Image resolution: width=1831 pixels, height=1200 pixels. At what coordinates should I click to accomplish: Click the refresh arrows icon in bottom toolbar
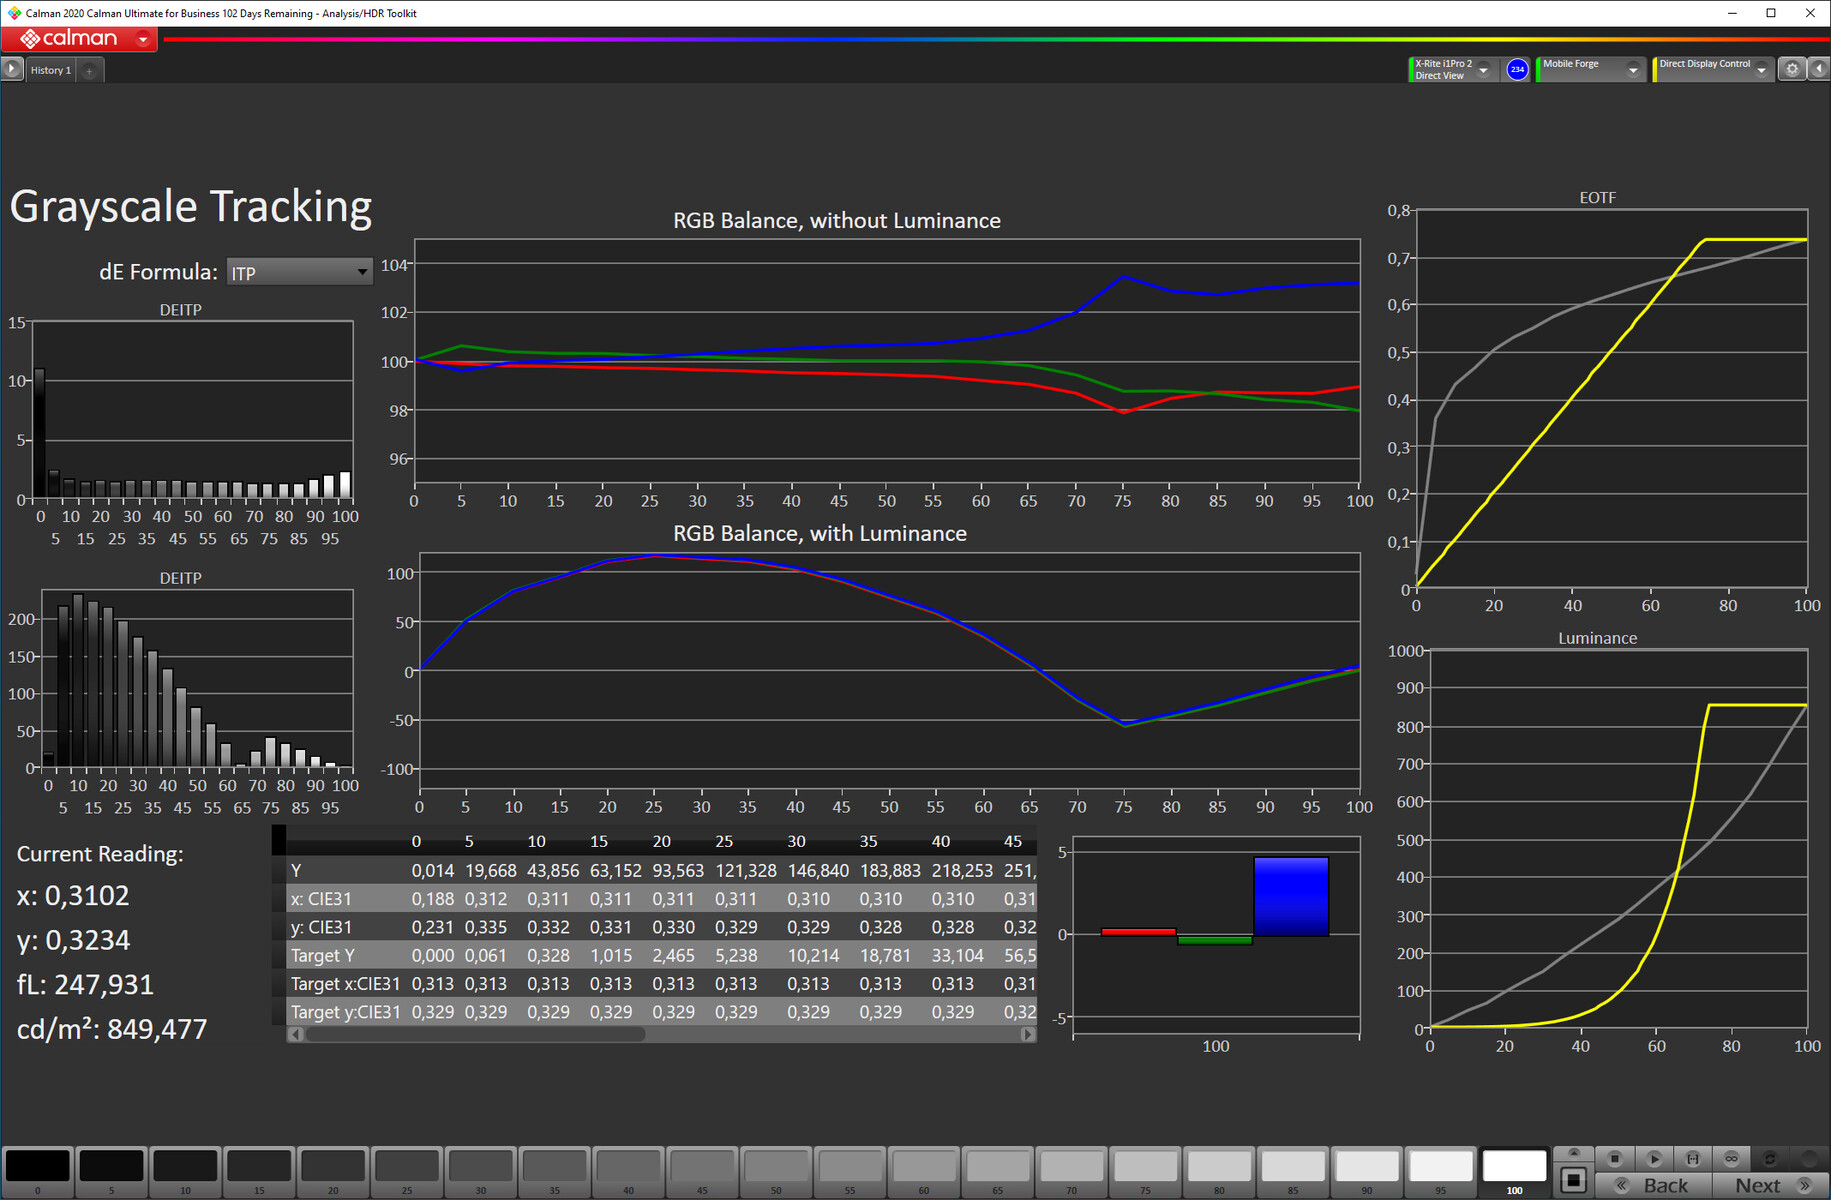(x=1769, y=1158)
